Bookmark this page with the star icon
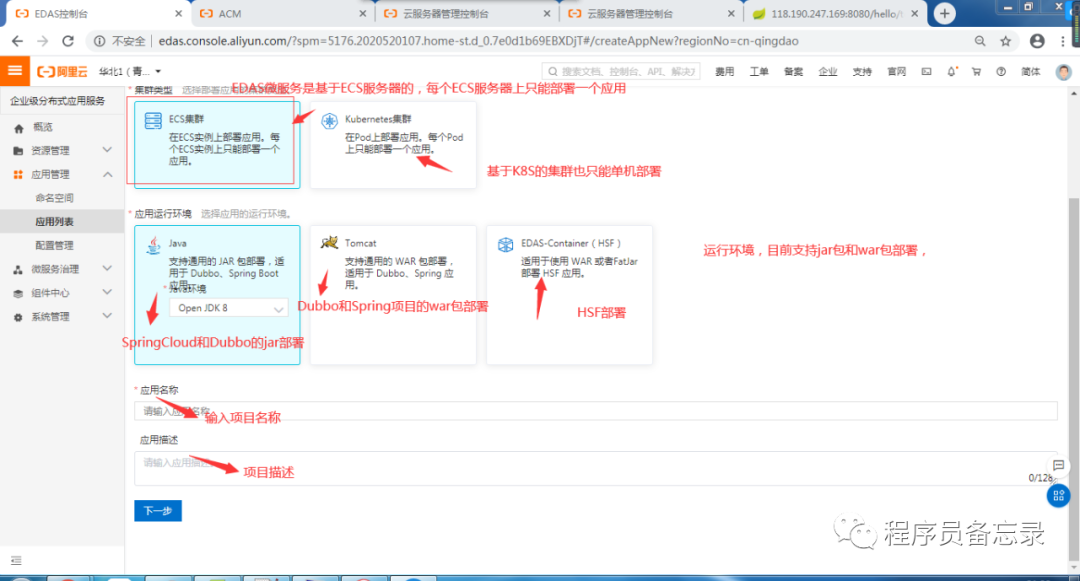 click(1006, 41)
